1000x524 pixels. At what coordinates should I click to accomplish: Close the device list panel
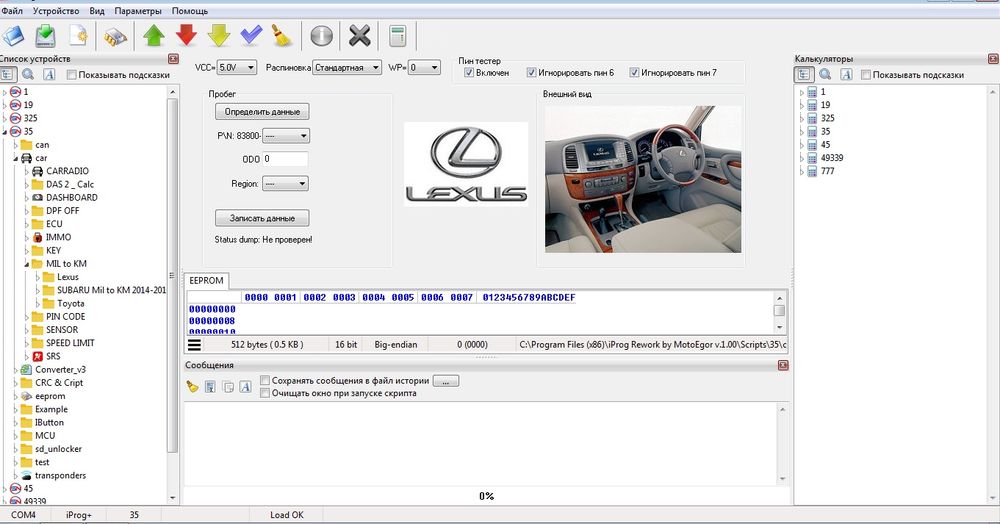pos(173,59)
